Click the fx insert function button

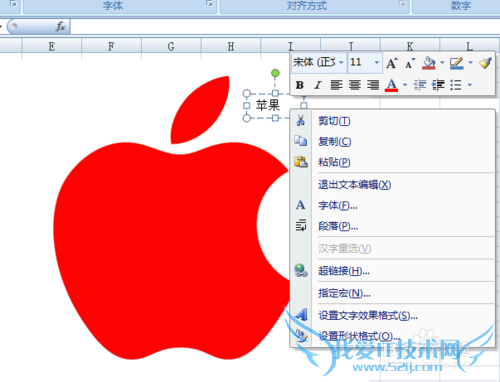pos(60,26)
